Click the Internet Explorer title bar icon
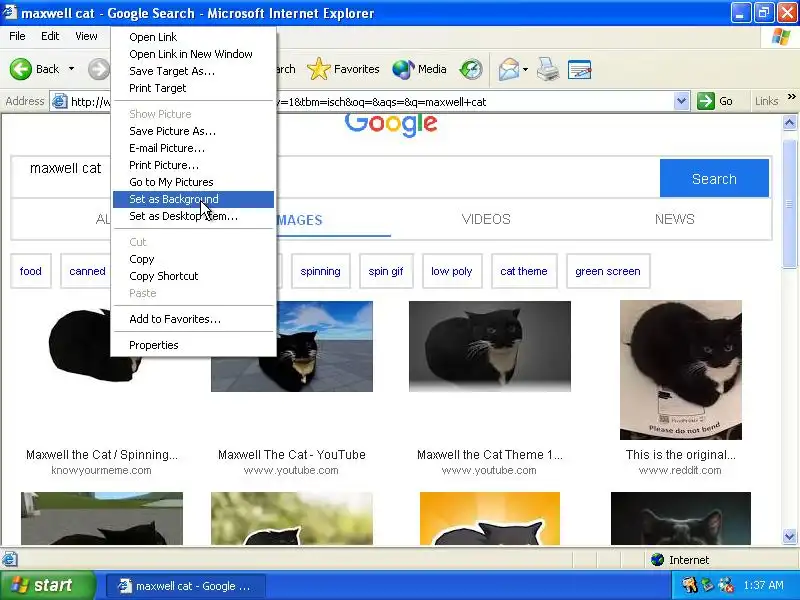 tap(9, 12)
